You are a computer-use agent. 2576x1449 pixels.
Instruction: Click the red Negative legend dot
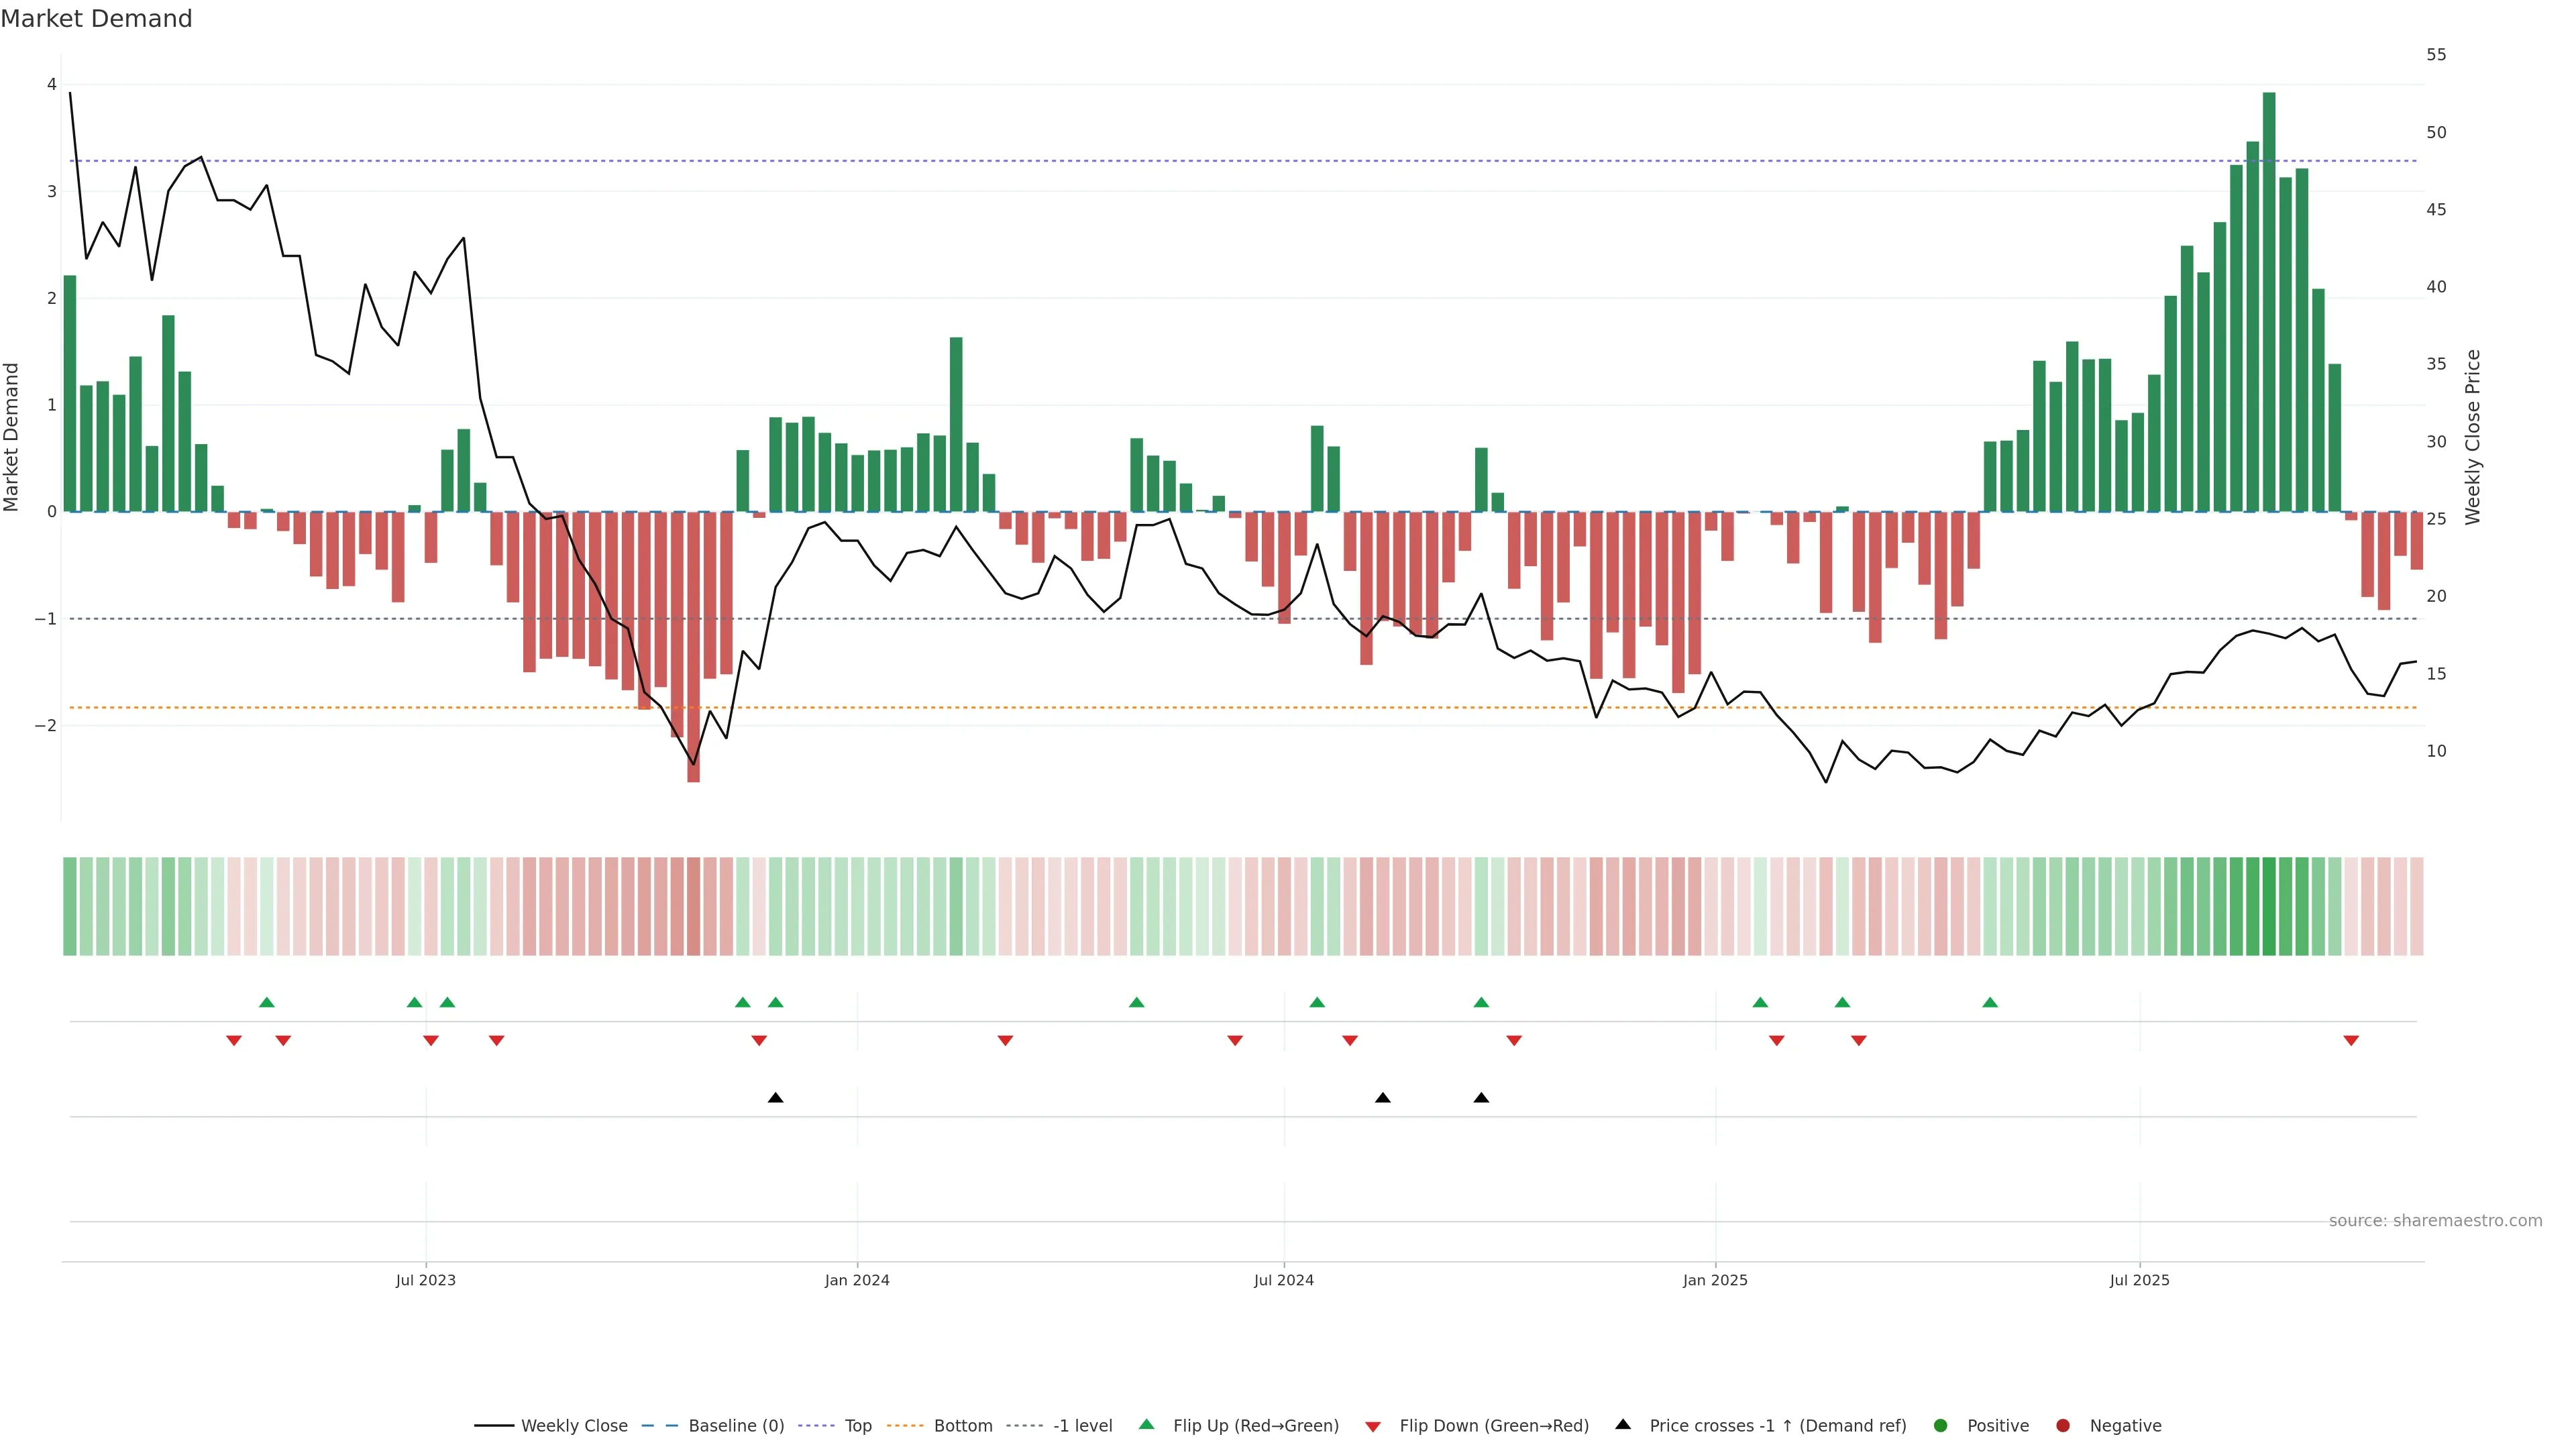point(2063,1426)
